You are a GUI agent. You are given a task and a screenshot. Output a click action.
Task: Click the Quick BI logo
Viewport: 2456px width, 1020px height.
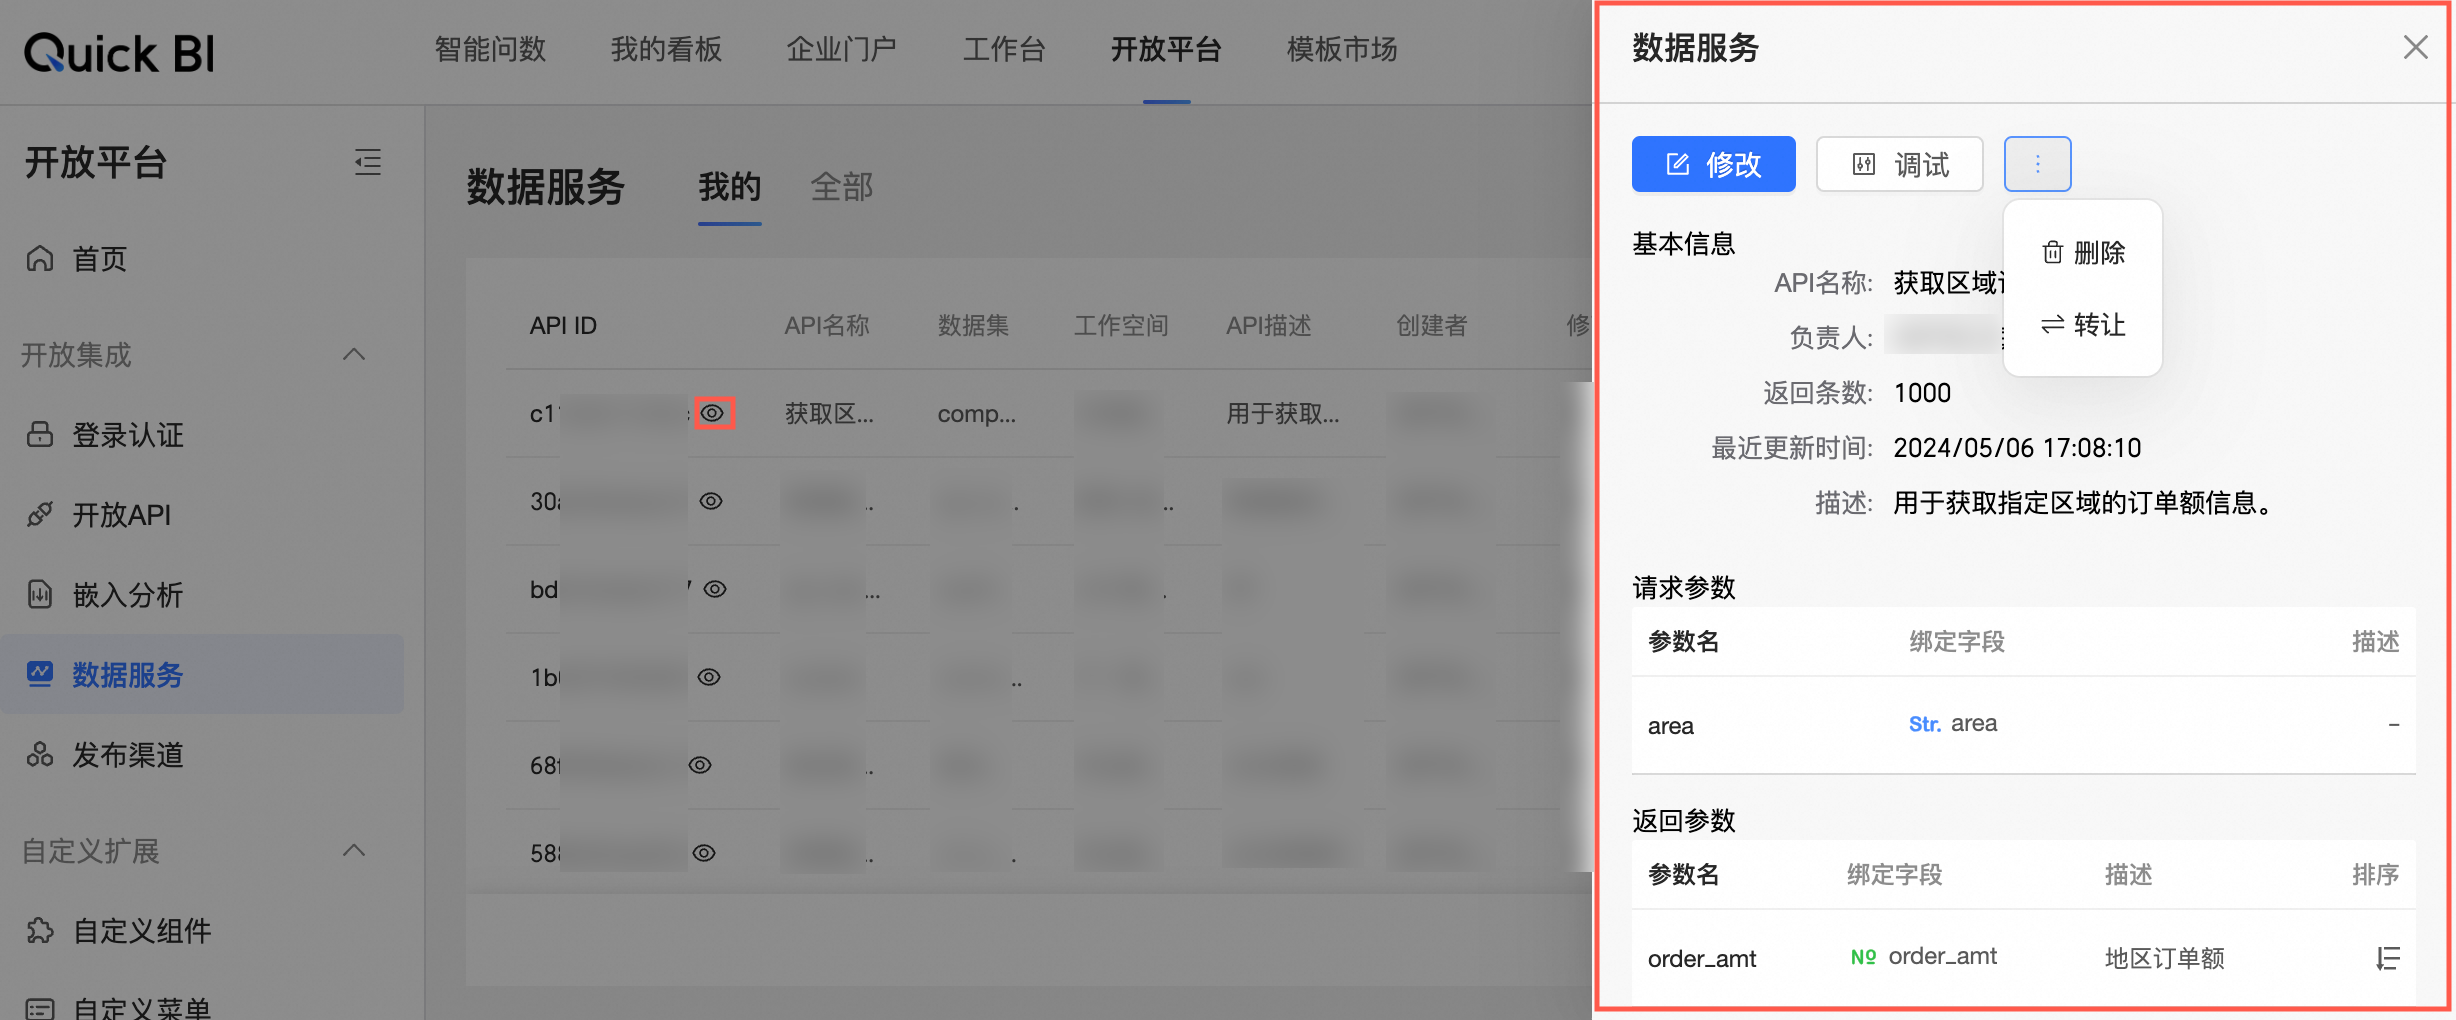click(x=119, y=53)
